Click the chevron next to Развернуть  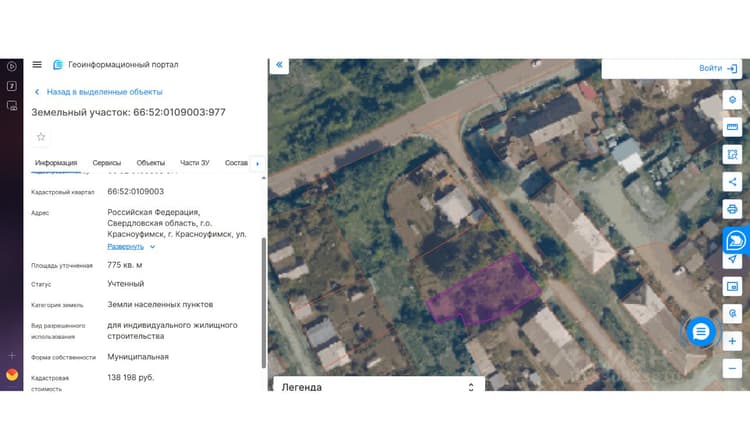[153, 247]
